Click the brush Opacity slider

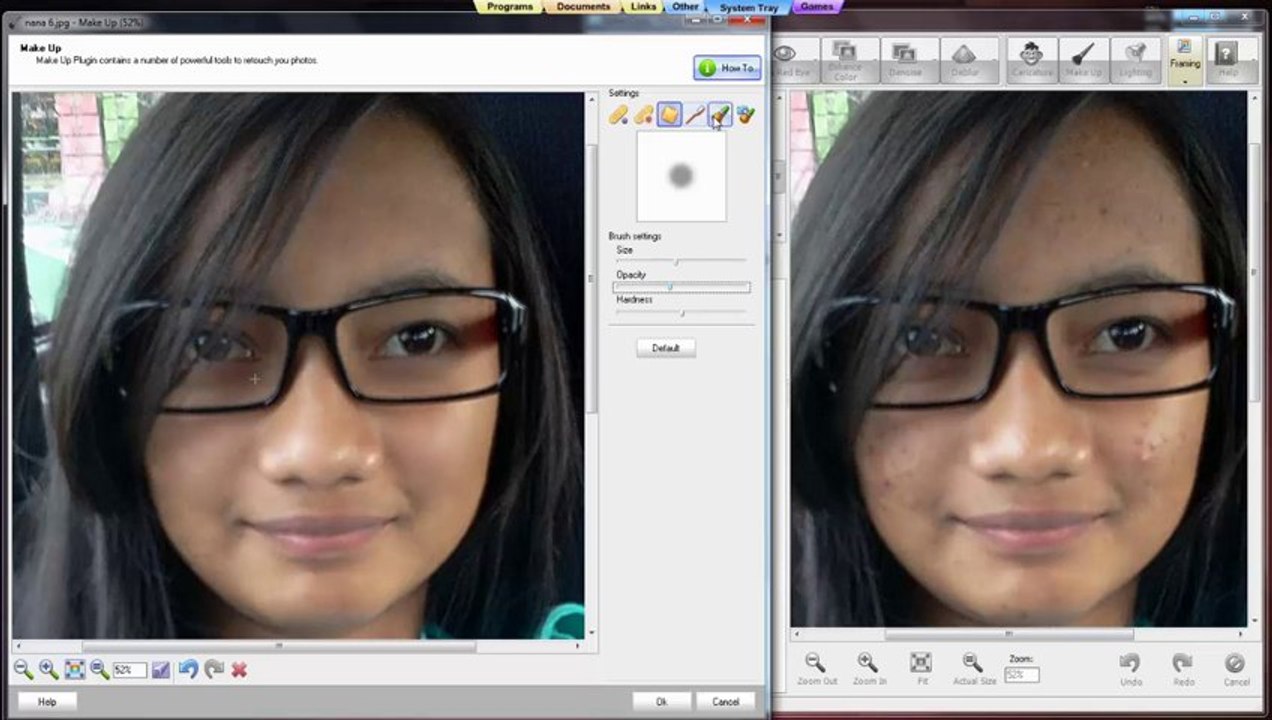coord(681,287)
